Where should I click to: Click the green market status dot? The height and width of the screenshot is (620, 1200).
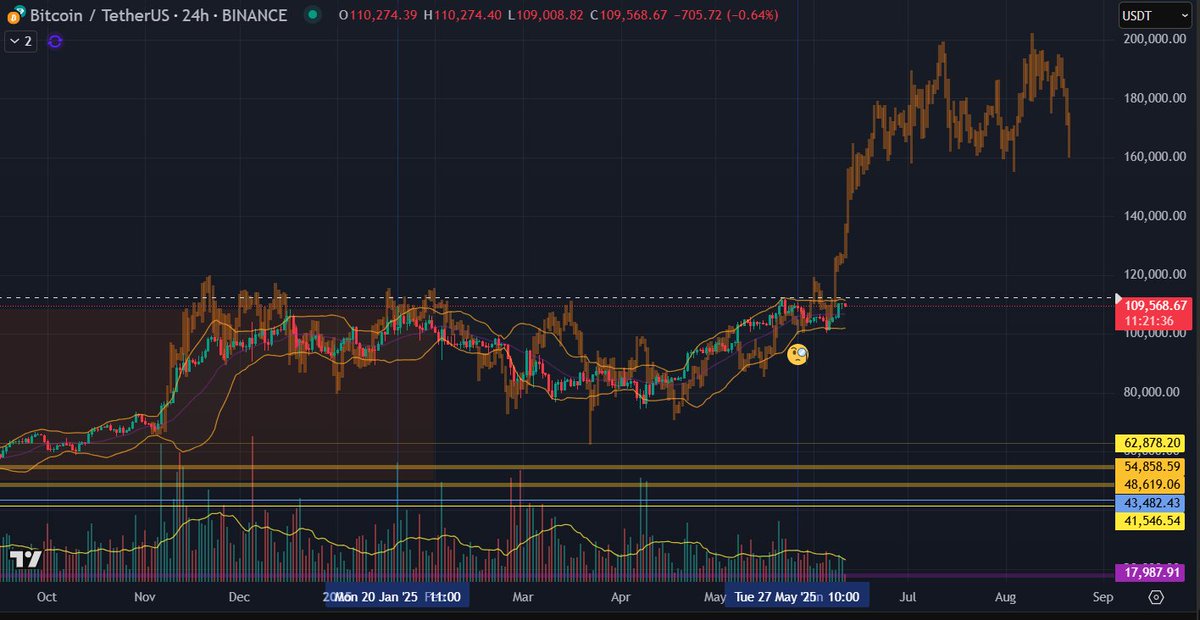pyautogui.click(x=313, y=15)
